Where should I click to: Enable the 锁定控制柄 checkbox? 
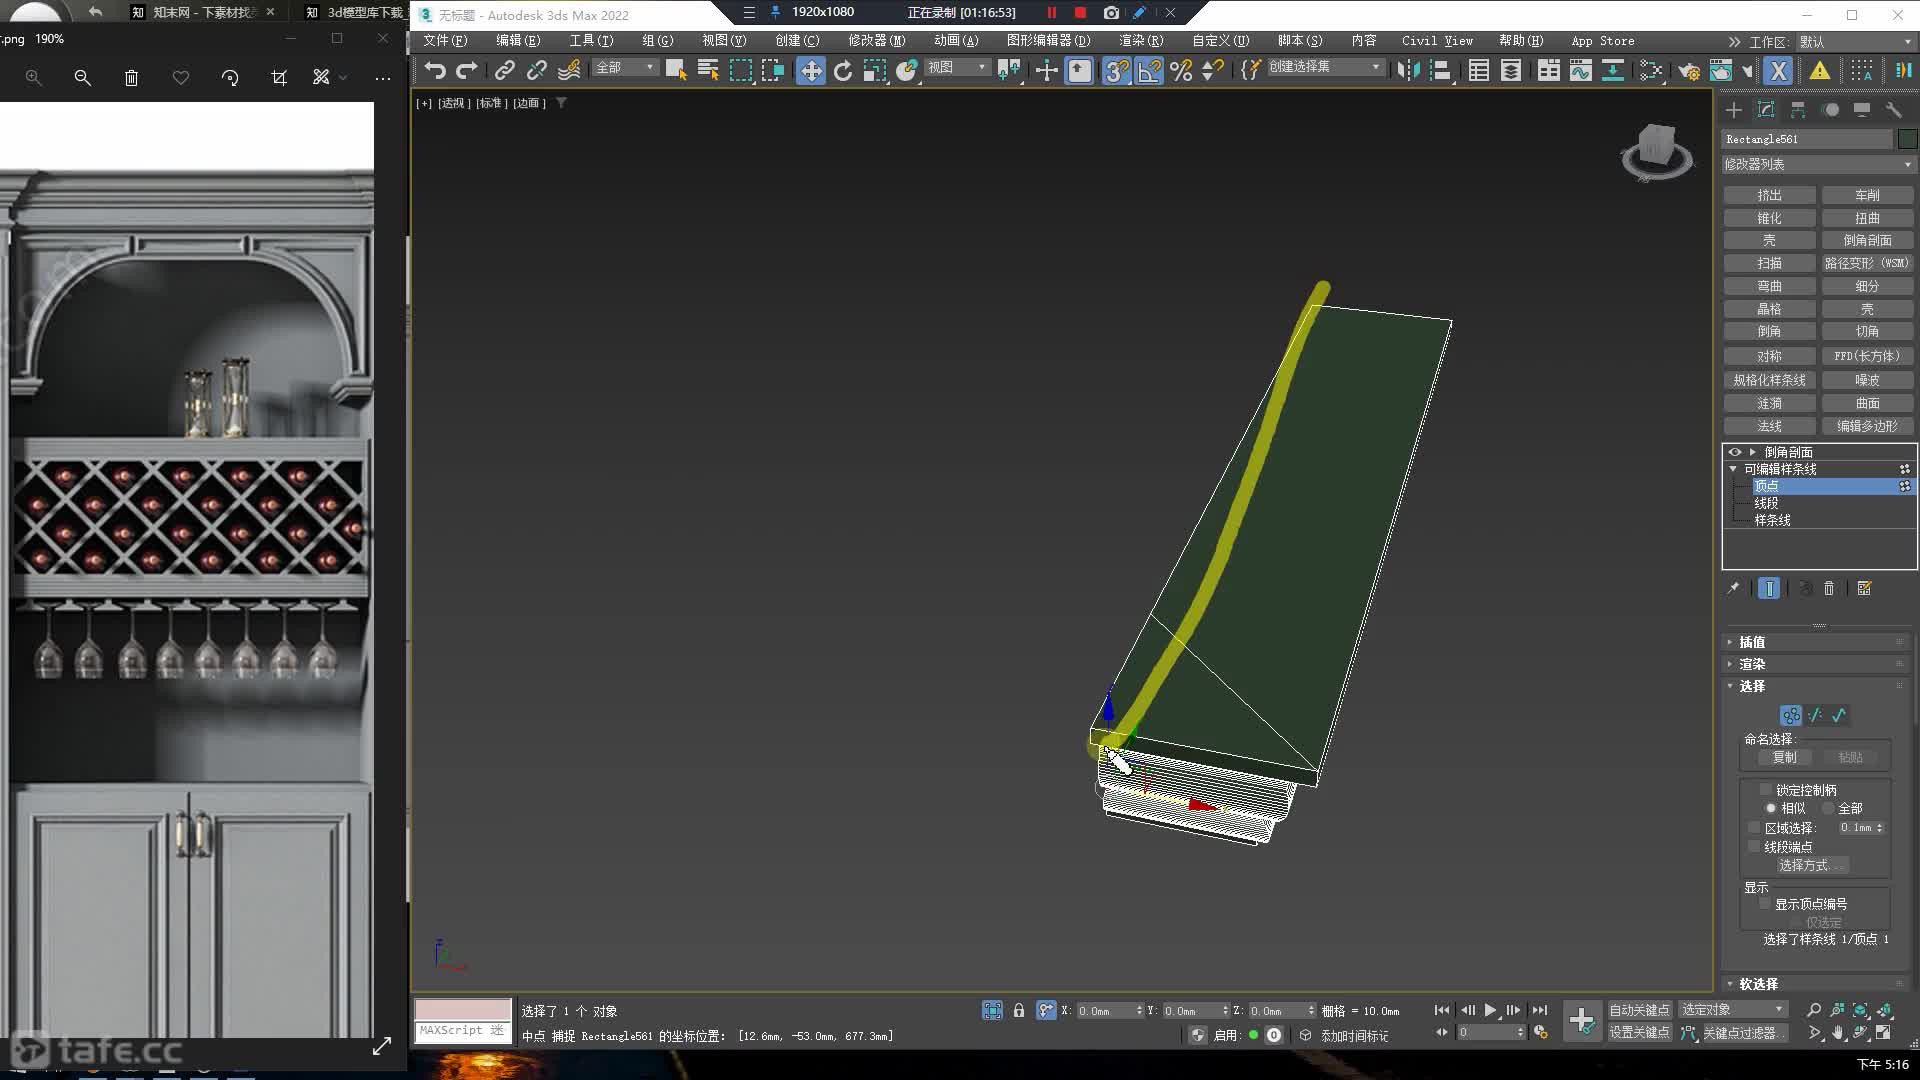[1766, 790]
